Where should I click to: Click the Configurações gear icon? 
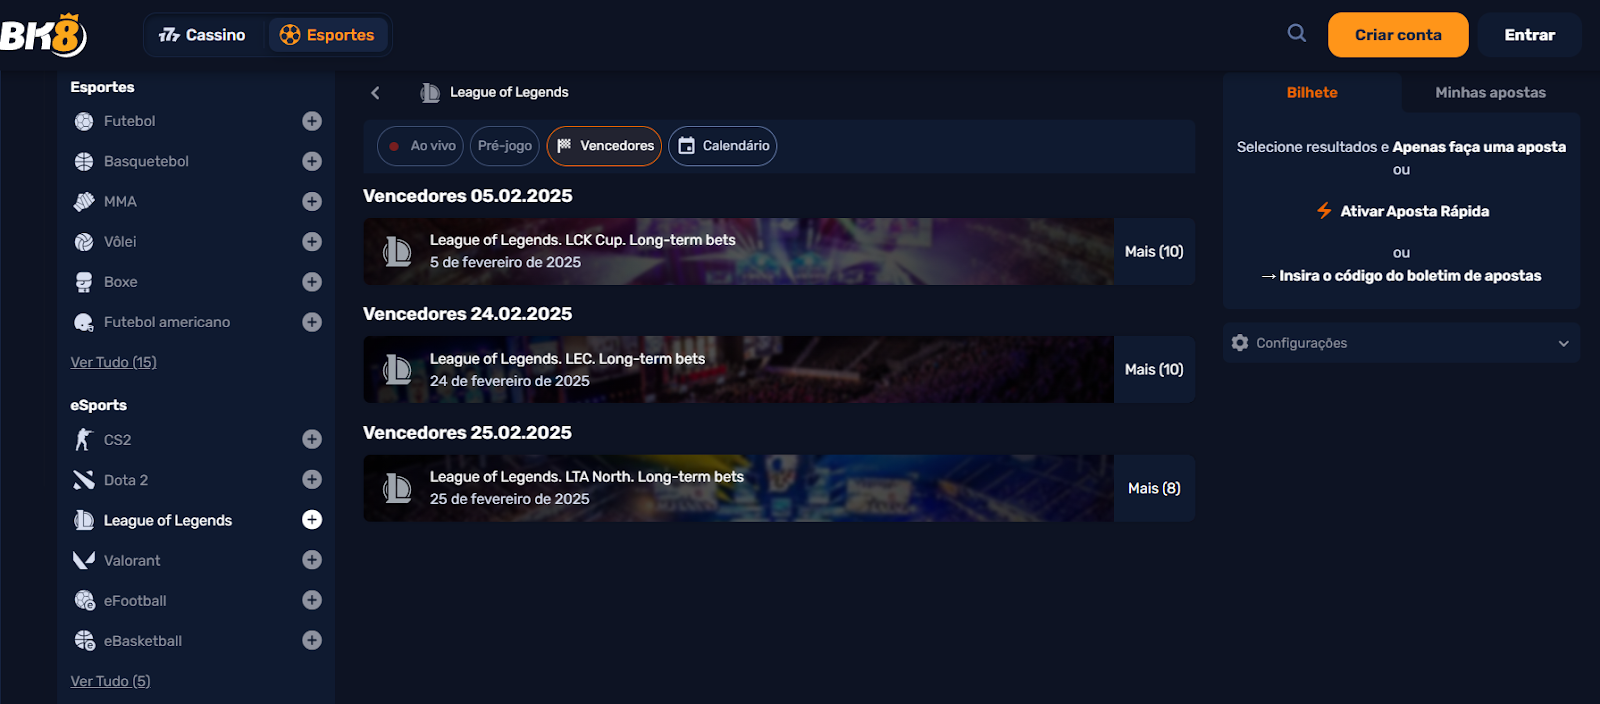(1240, 342)
